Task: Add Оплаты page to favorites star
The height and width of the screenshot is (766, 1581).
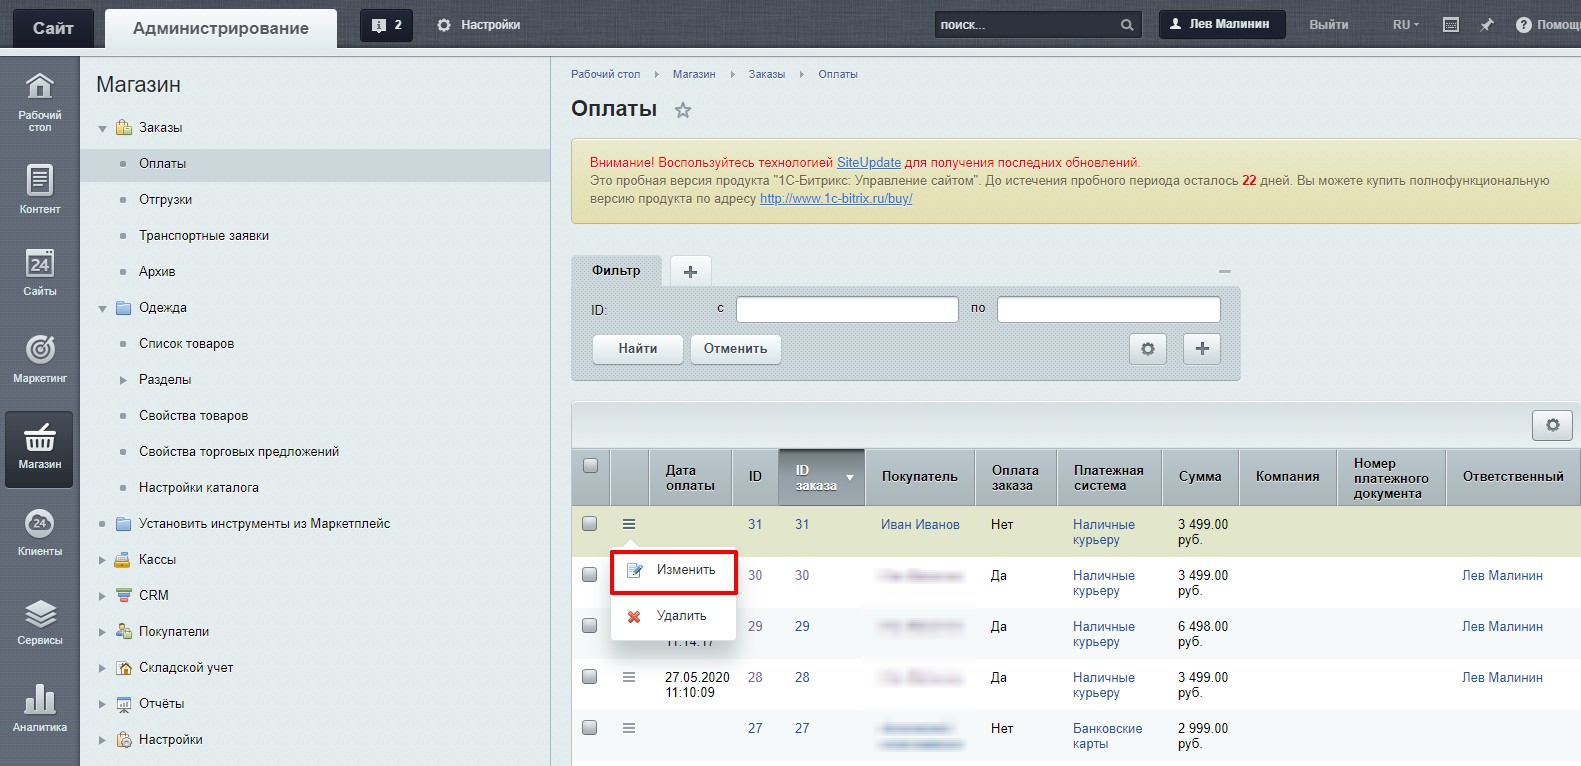Action: tap(683, 110)
